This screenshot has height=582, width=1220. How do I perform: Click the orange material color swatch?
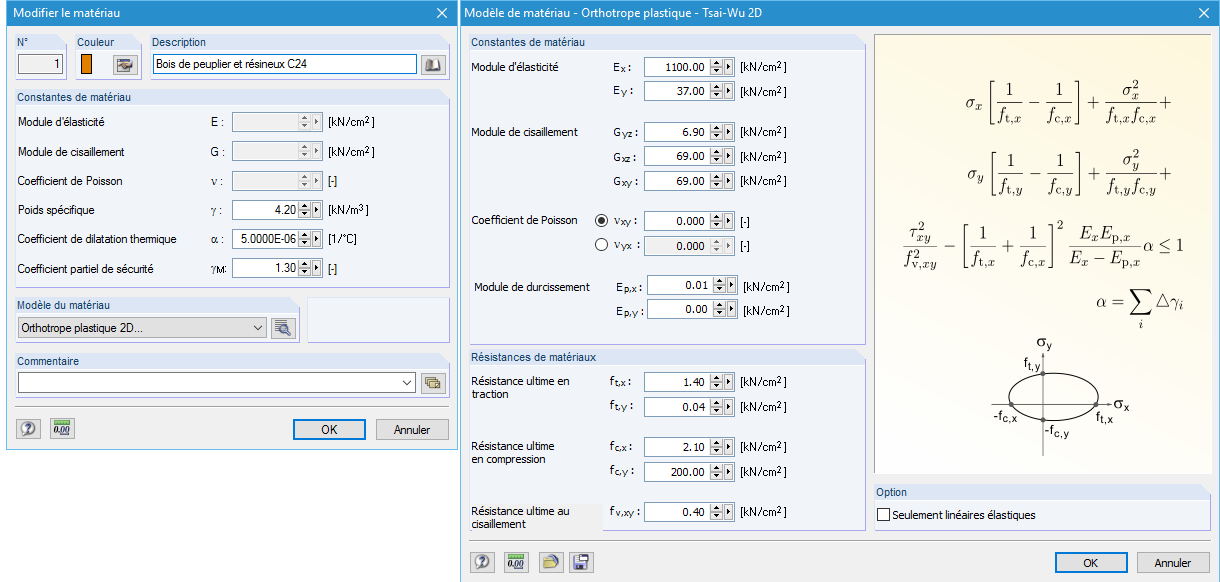coord(86,64)
